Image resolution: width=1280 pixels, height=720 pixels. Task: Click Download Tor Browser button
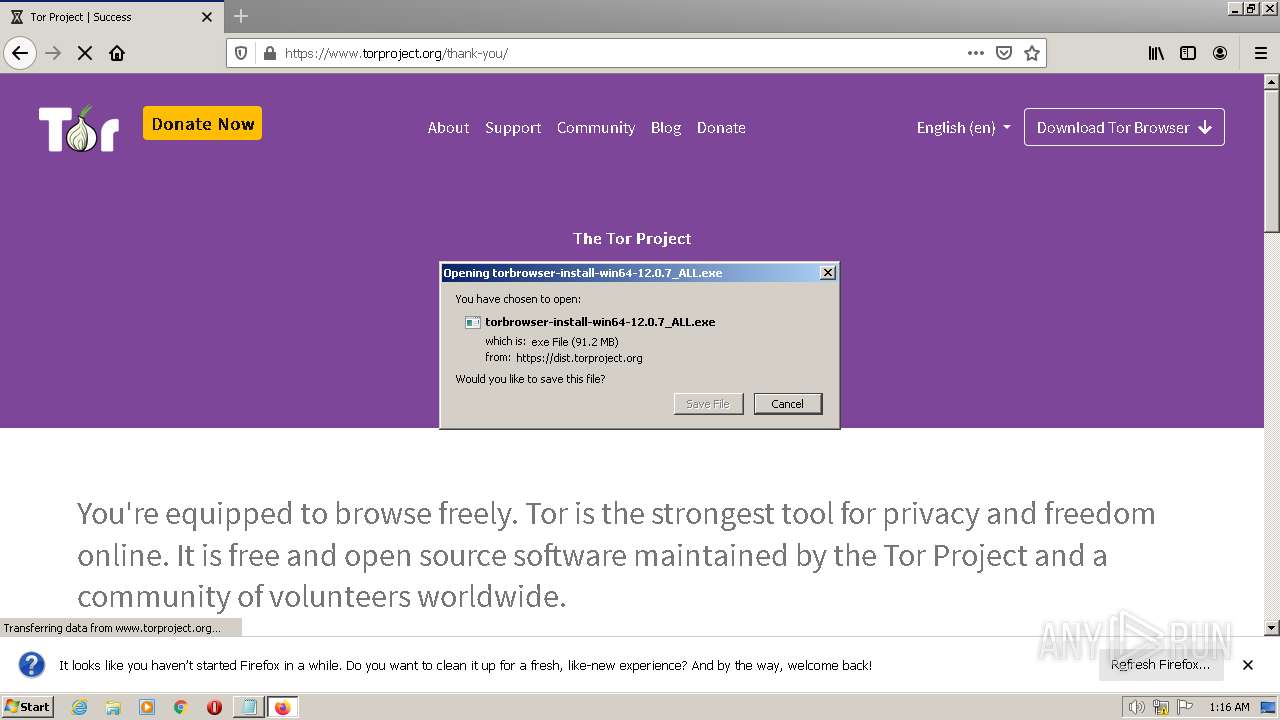pyautogui.click(x=1124, y=127)
